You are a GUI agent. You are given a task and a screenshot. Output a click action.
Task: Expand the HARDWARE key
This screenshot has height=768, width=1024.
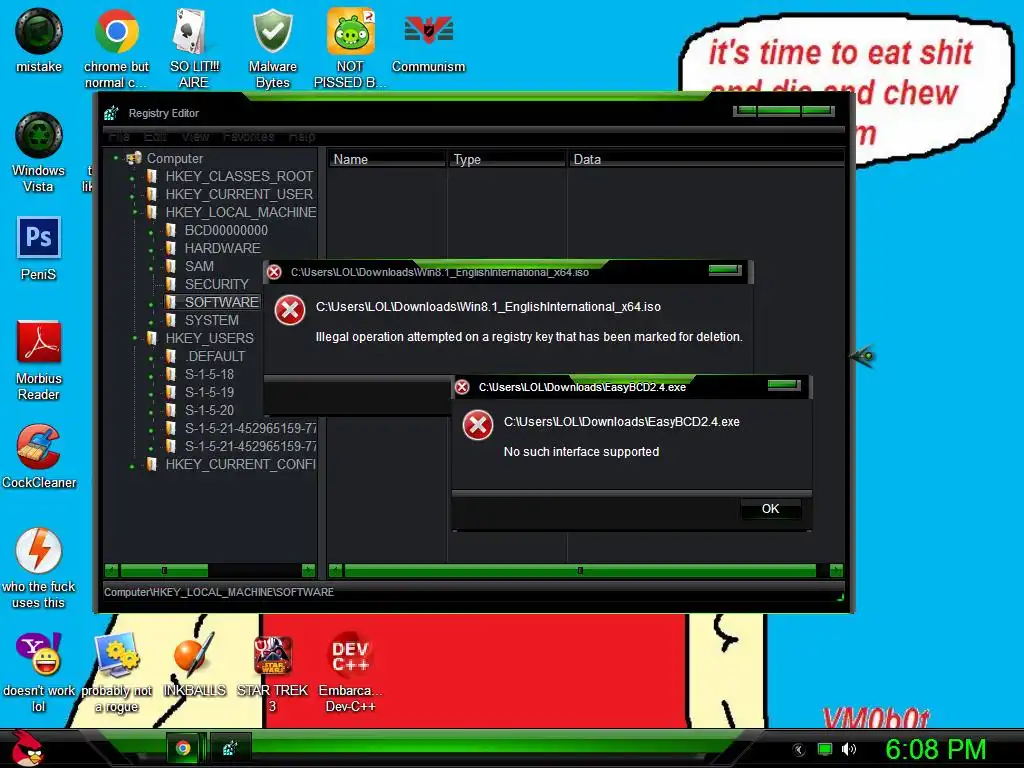(152, 249)
